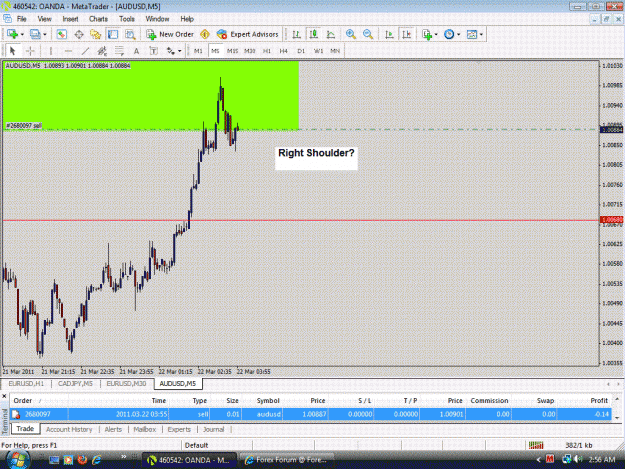Switch chart to line chart style
This screenshot has width=625, height=469.
(331, 34)
